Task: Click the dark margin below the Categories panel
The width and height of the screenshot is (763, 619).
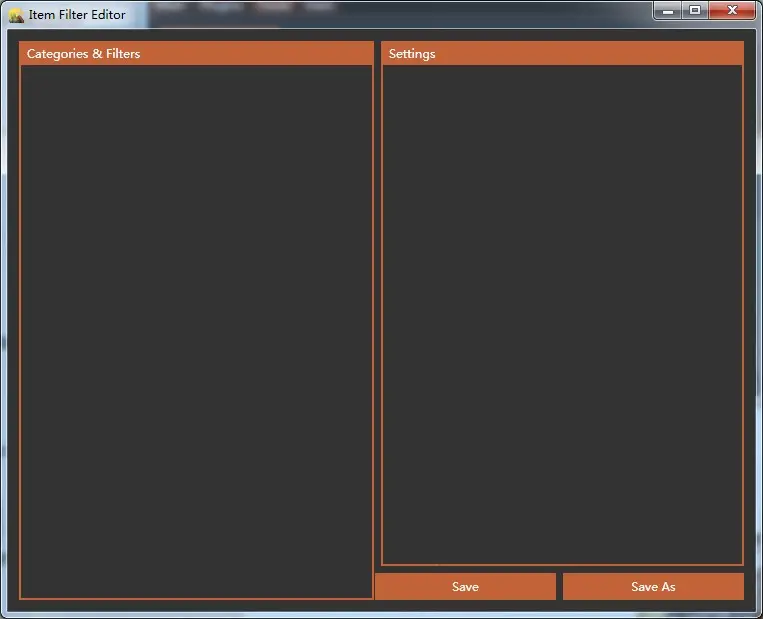Action: pos(196,605)
